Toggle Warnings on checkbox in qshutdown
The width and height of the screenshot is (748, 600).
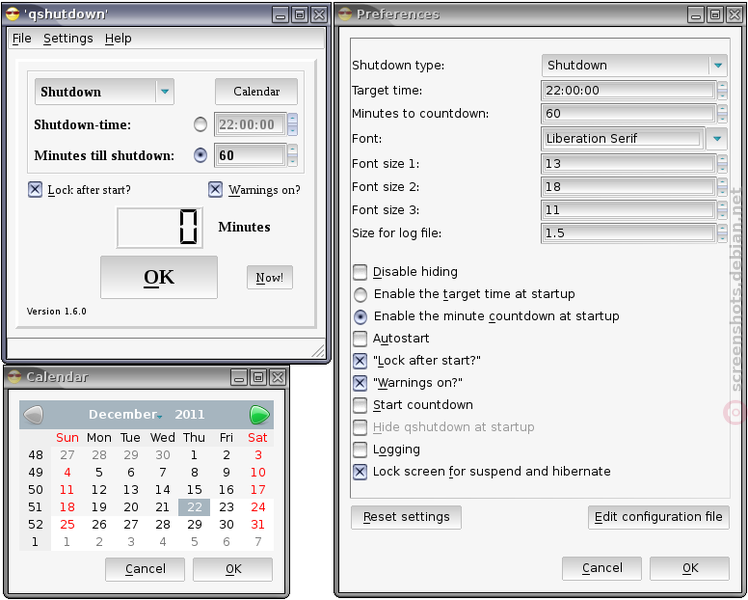215,189
